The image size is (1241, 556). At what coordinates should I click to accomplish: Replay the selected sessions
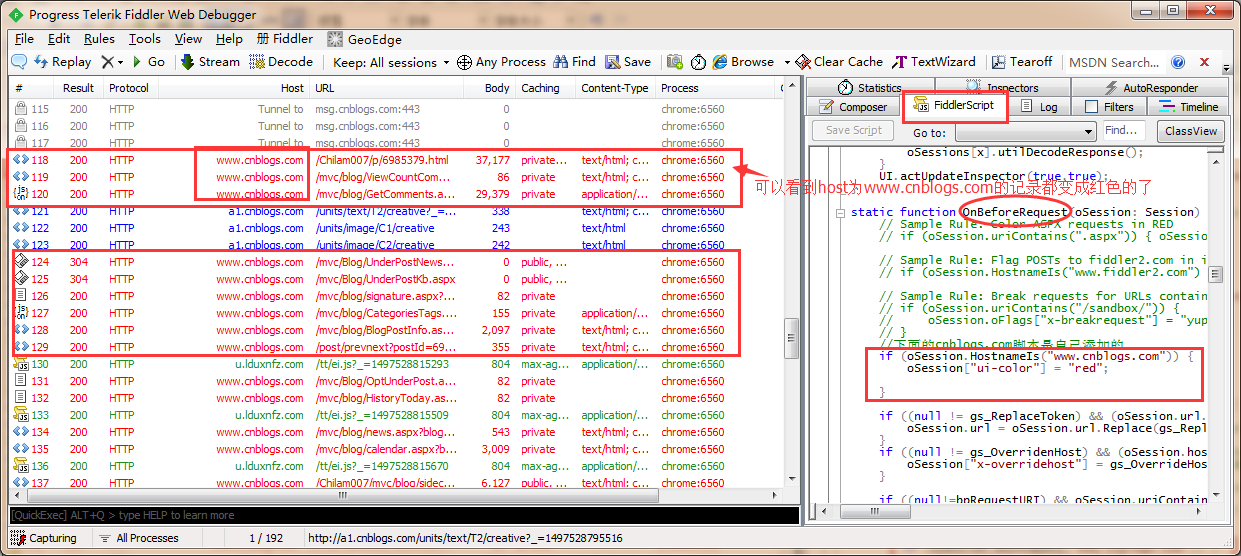click(x=62, y=62)
